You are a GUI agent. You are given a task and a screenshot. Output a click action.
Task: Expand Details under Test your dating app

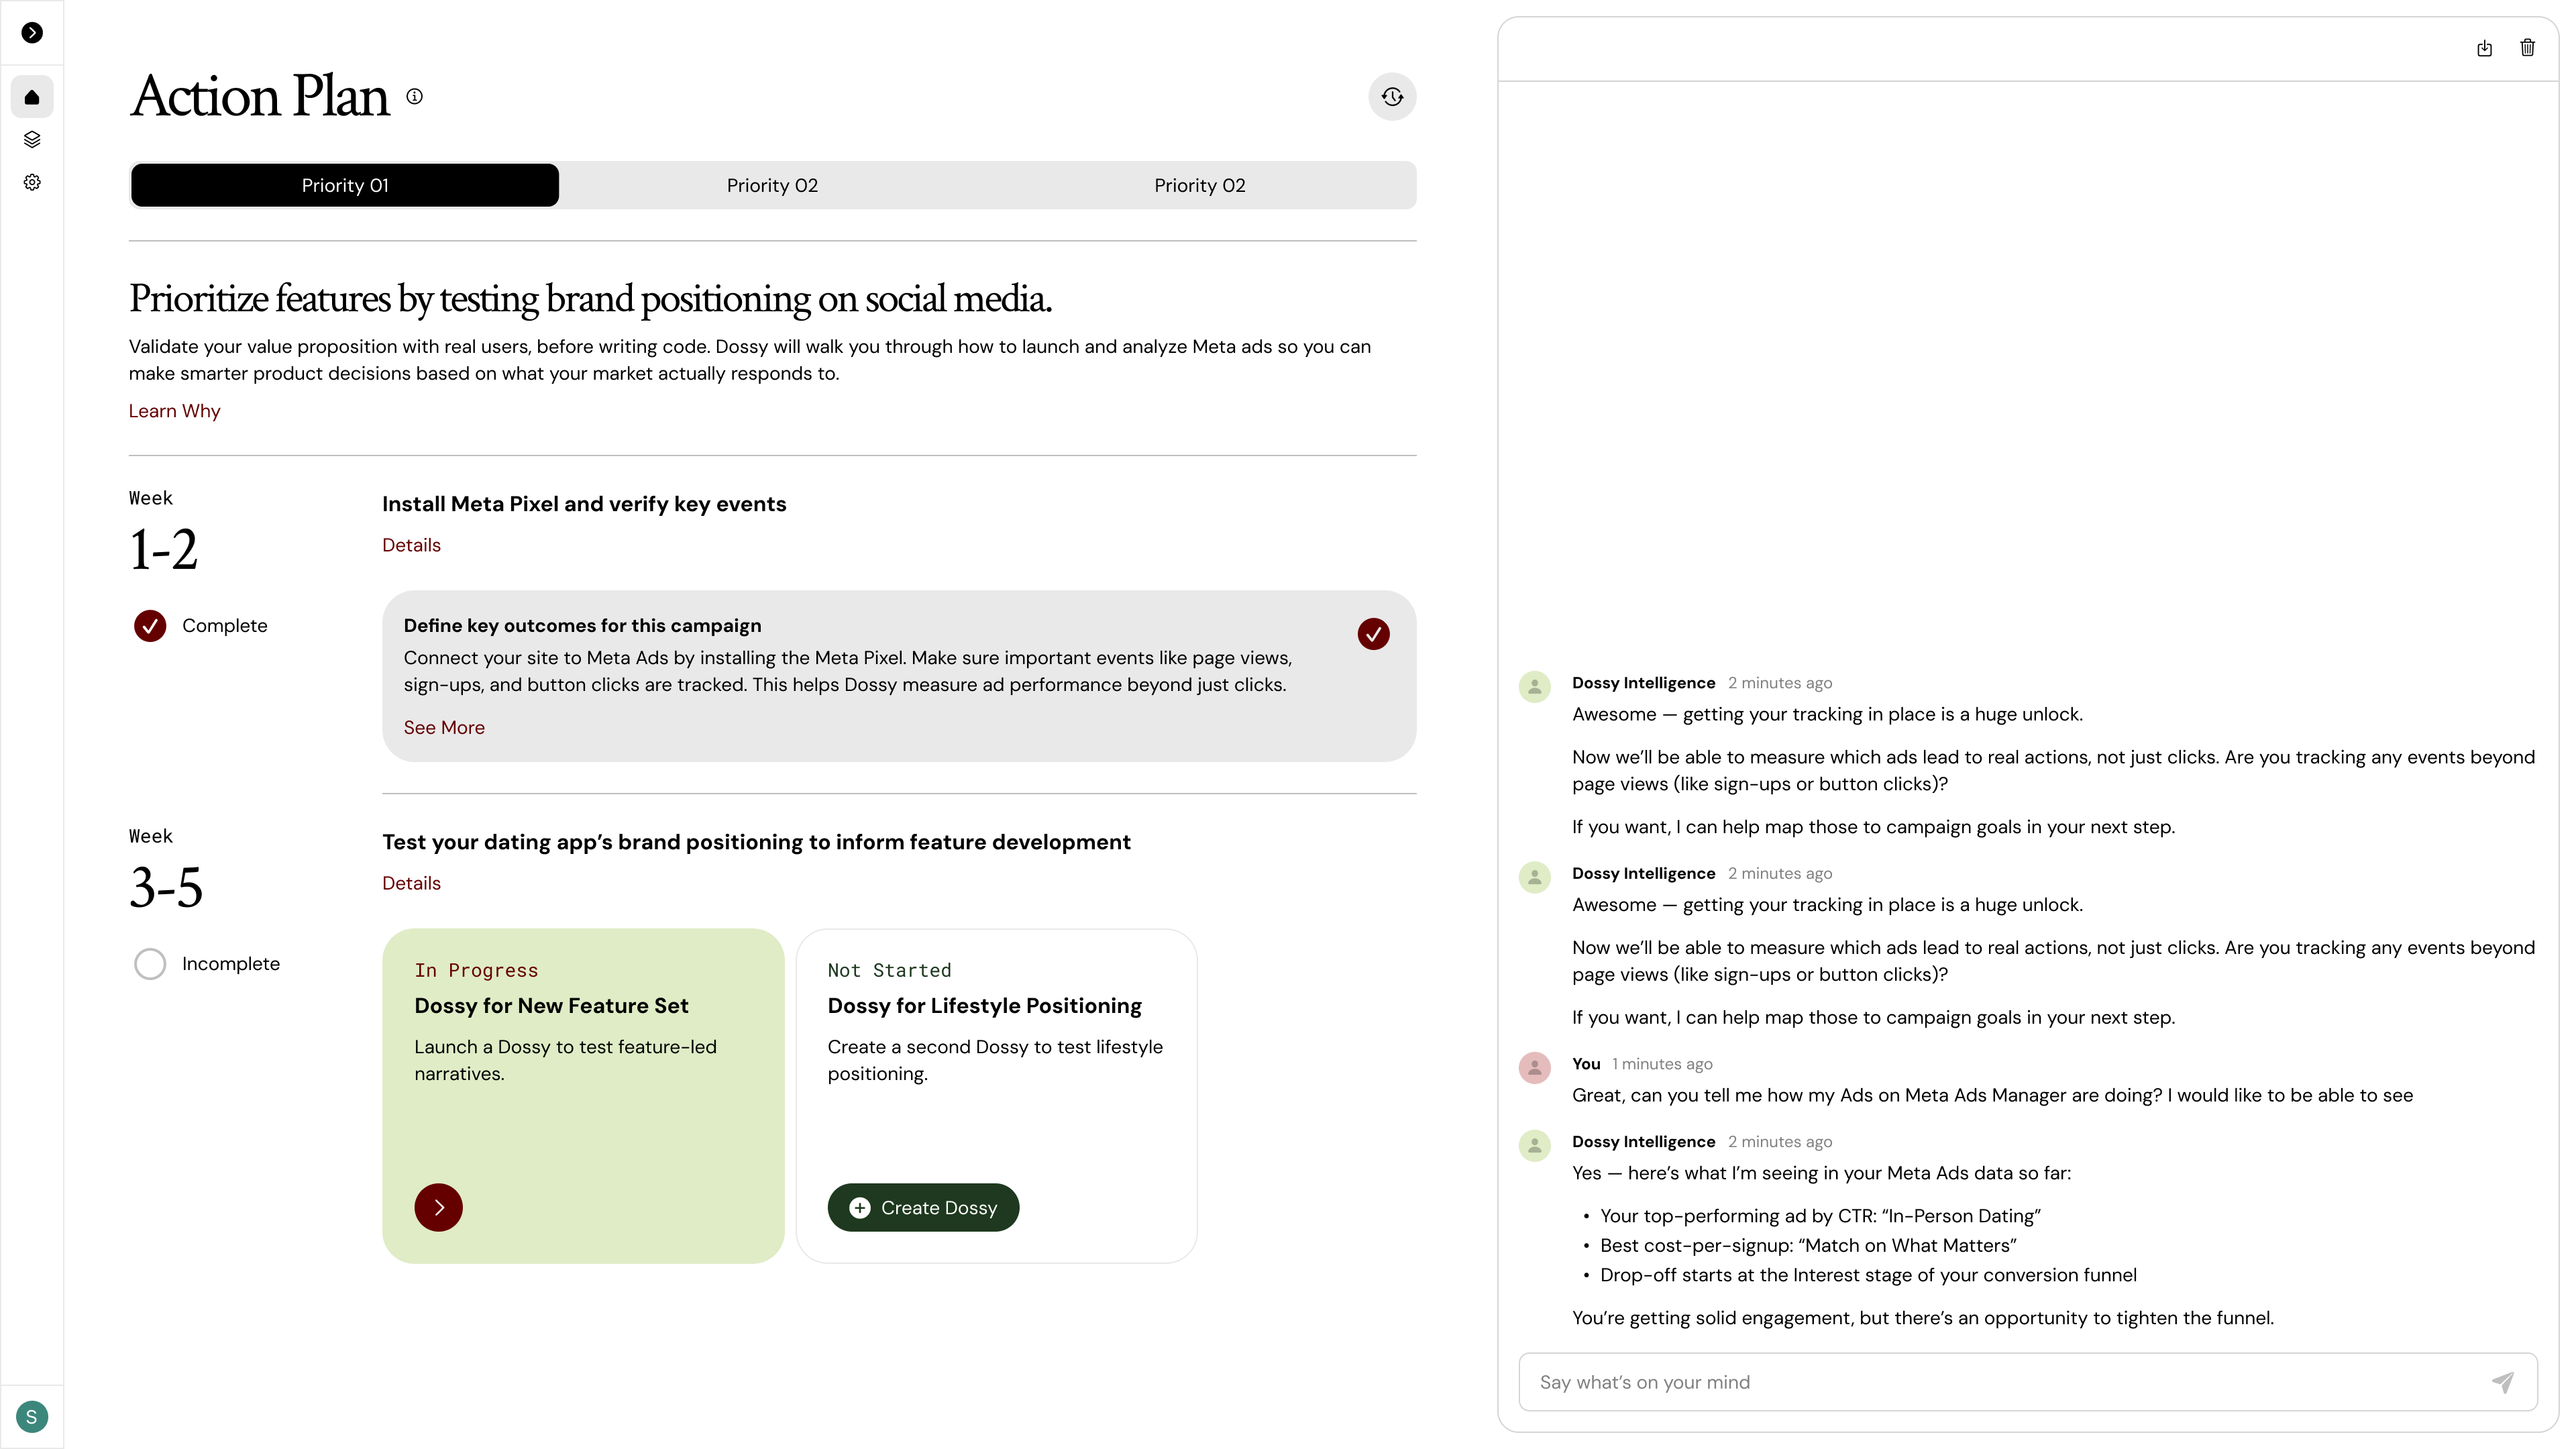(411, 883)
